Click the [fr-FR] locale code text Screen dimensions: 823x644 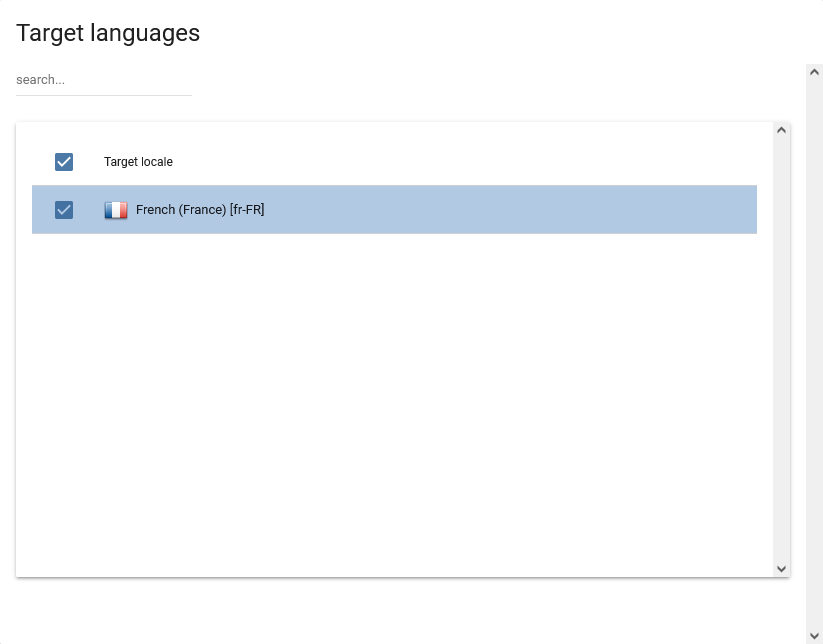247,210
